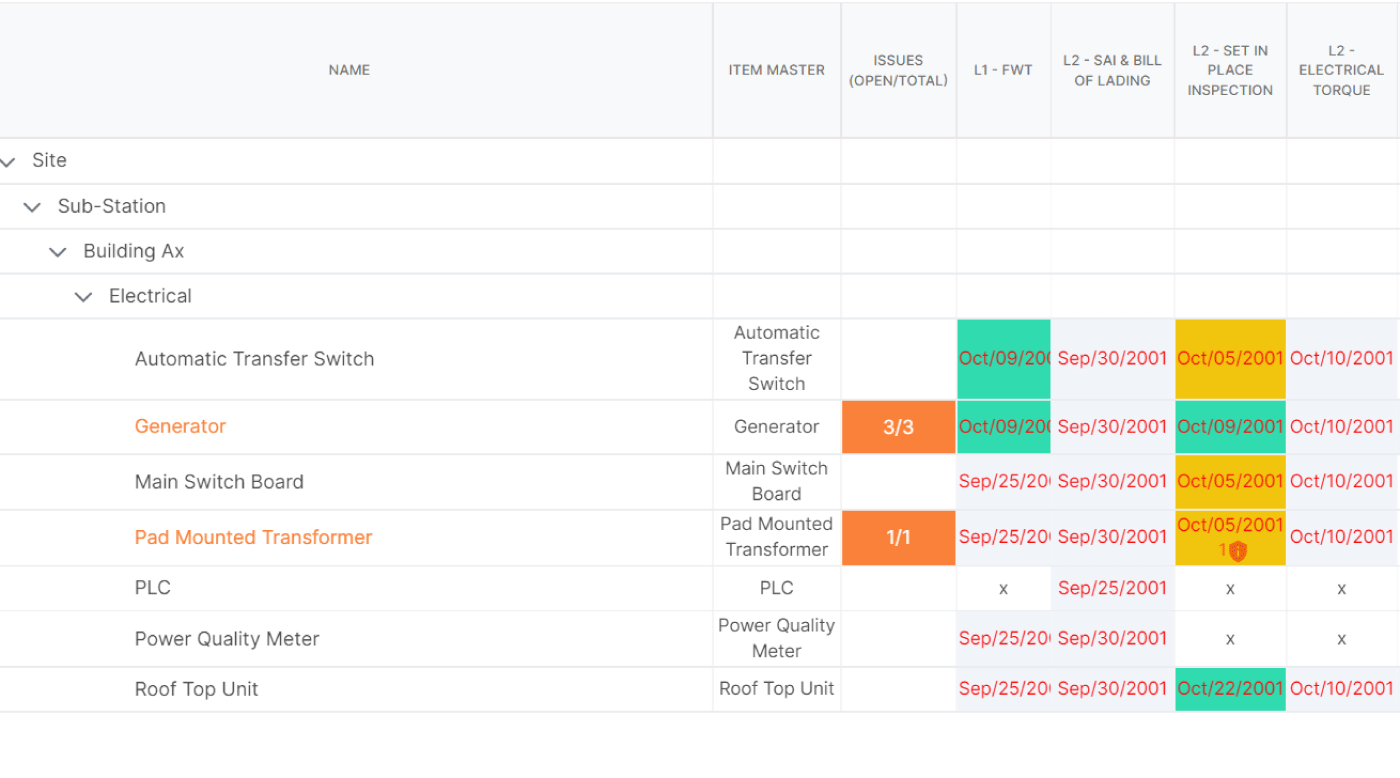Image resolution: width=1400 pixels, height=778 pixels.
Task: Open the 1/1 issues badge for Pad Mounted Transformer
Action: coord(898,538)
